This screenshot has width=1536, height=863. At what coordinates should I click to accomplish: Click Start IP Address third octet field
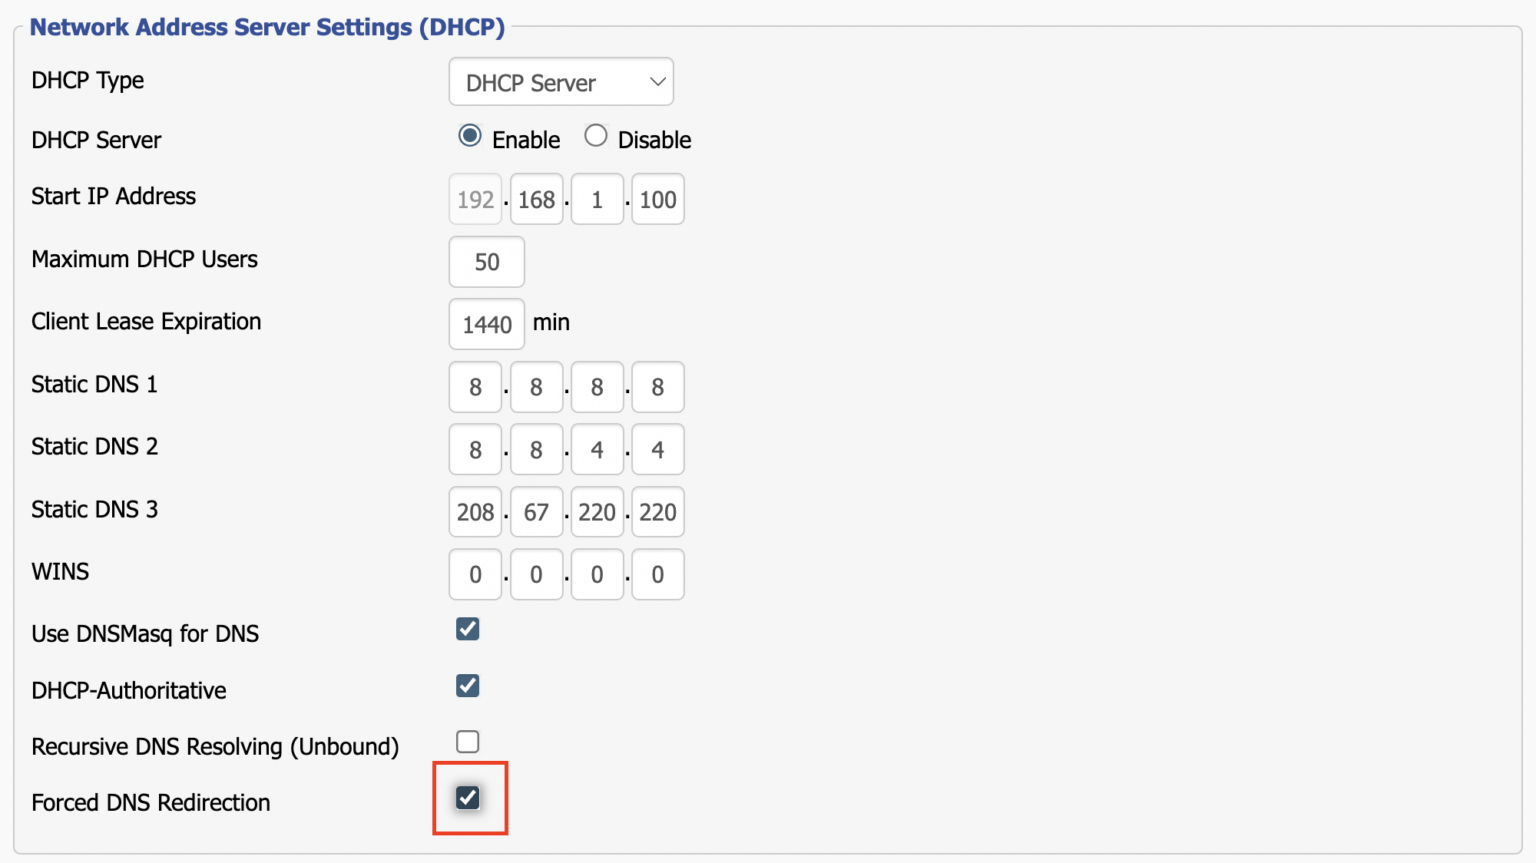(x=597, y=199)
